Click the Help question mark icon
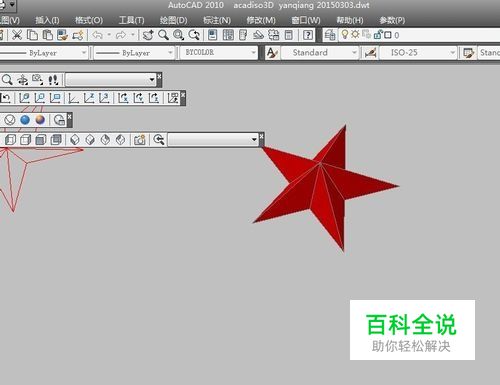The width and height of the screenshot is (500, 385). [x=308, y=35]
